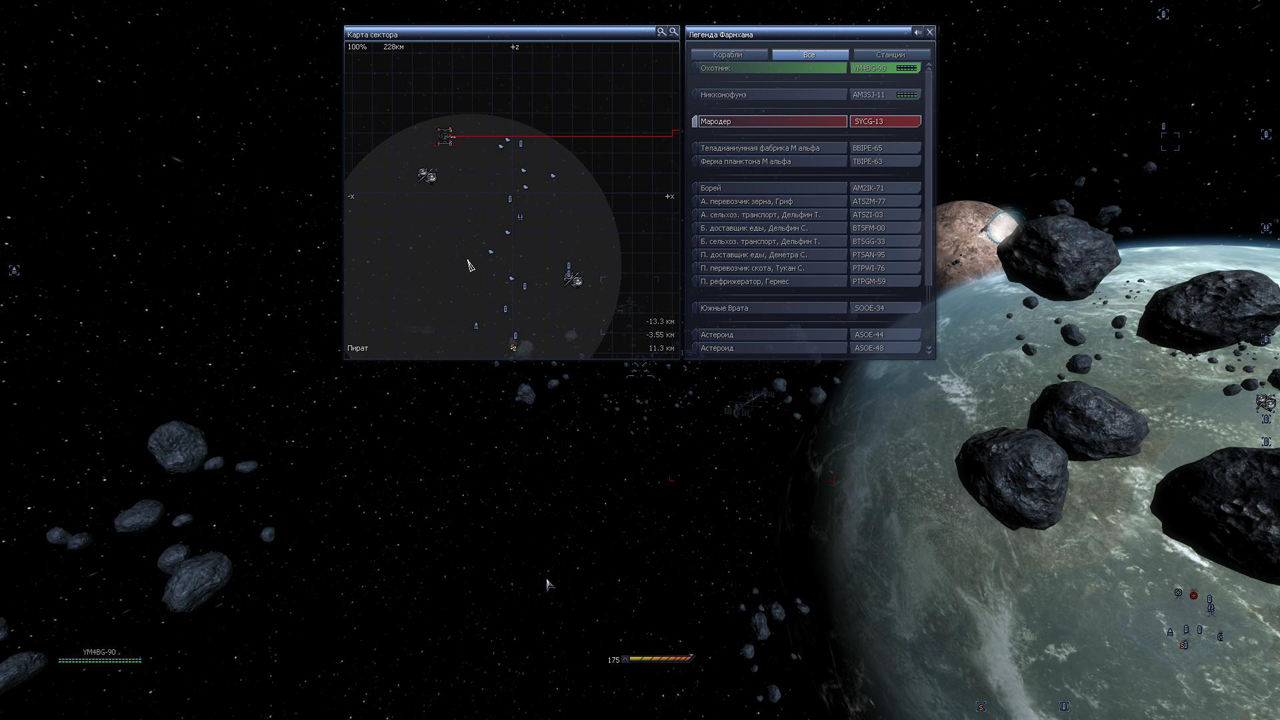Switch to the Корабли tab
Image resolution: width=1280 pixels, height=720 pixels.
pos(729,54)
